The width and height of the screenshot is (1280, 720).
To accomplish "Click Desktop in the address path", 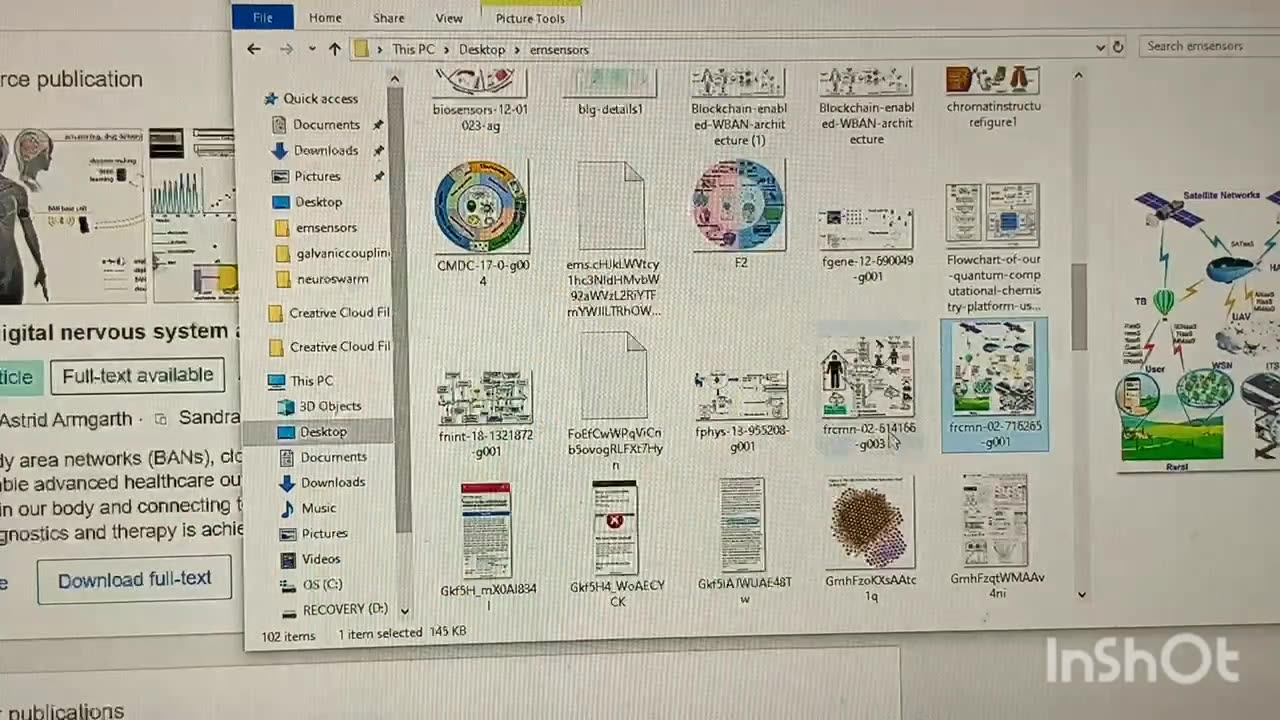I will coord(482,49).
